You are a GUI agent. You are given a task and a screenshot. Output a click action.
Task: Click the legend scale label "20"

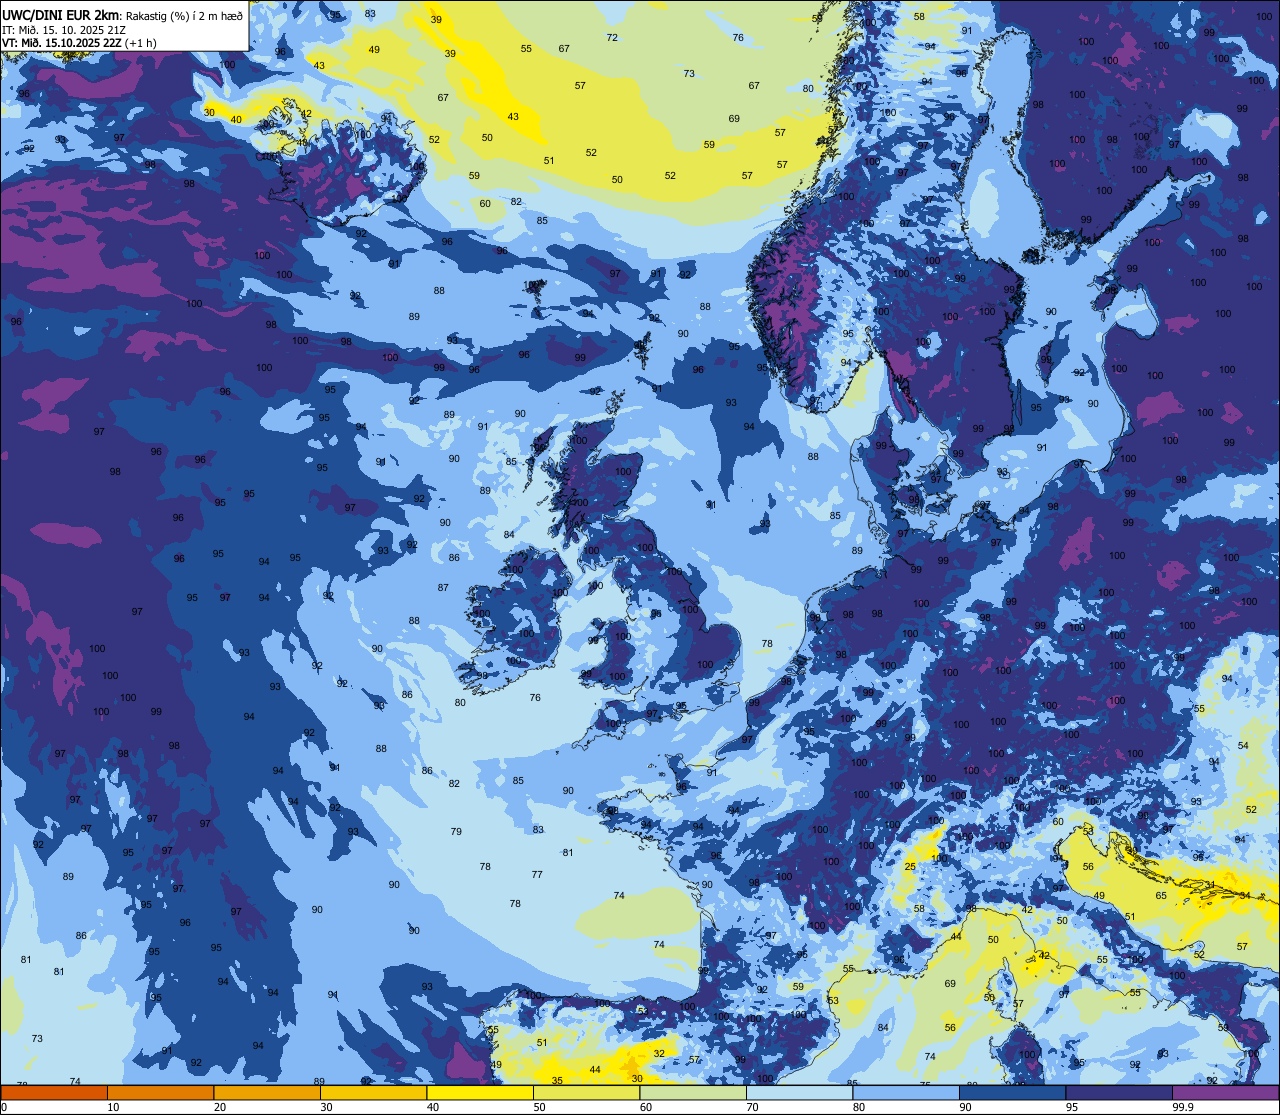point(220,1107)
